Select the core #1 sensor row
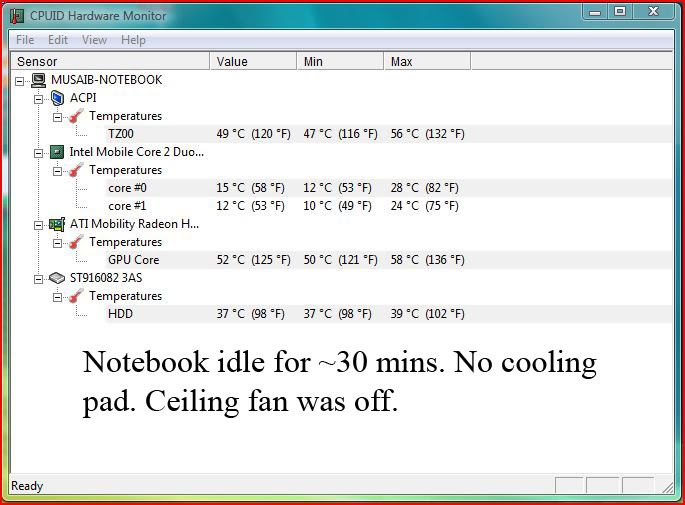 (x=388, y=206)
